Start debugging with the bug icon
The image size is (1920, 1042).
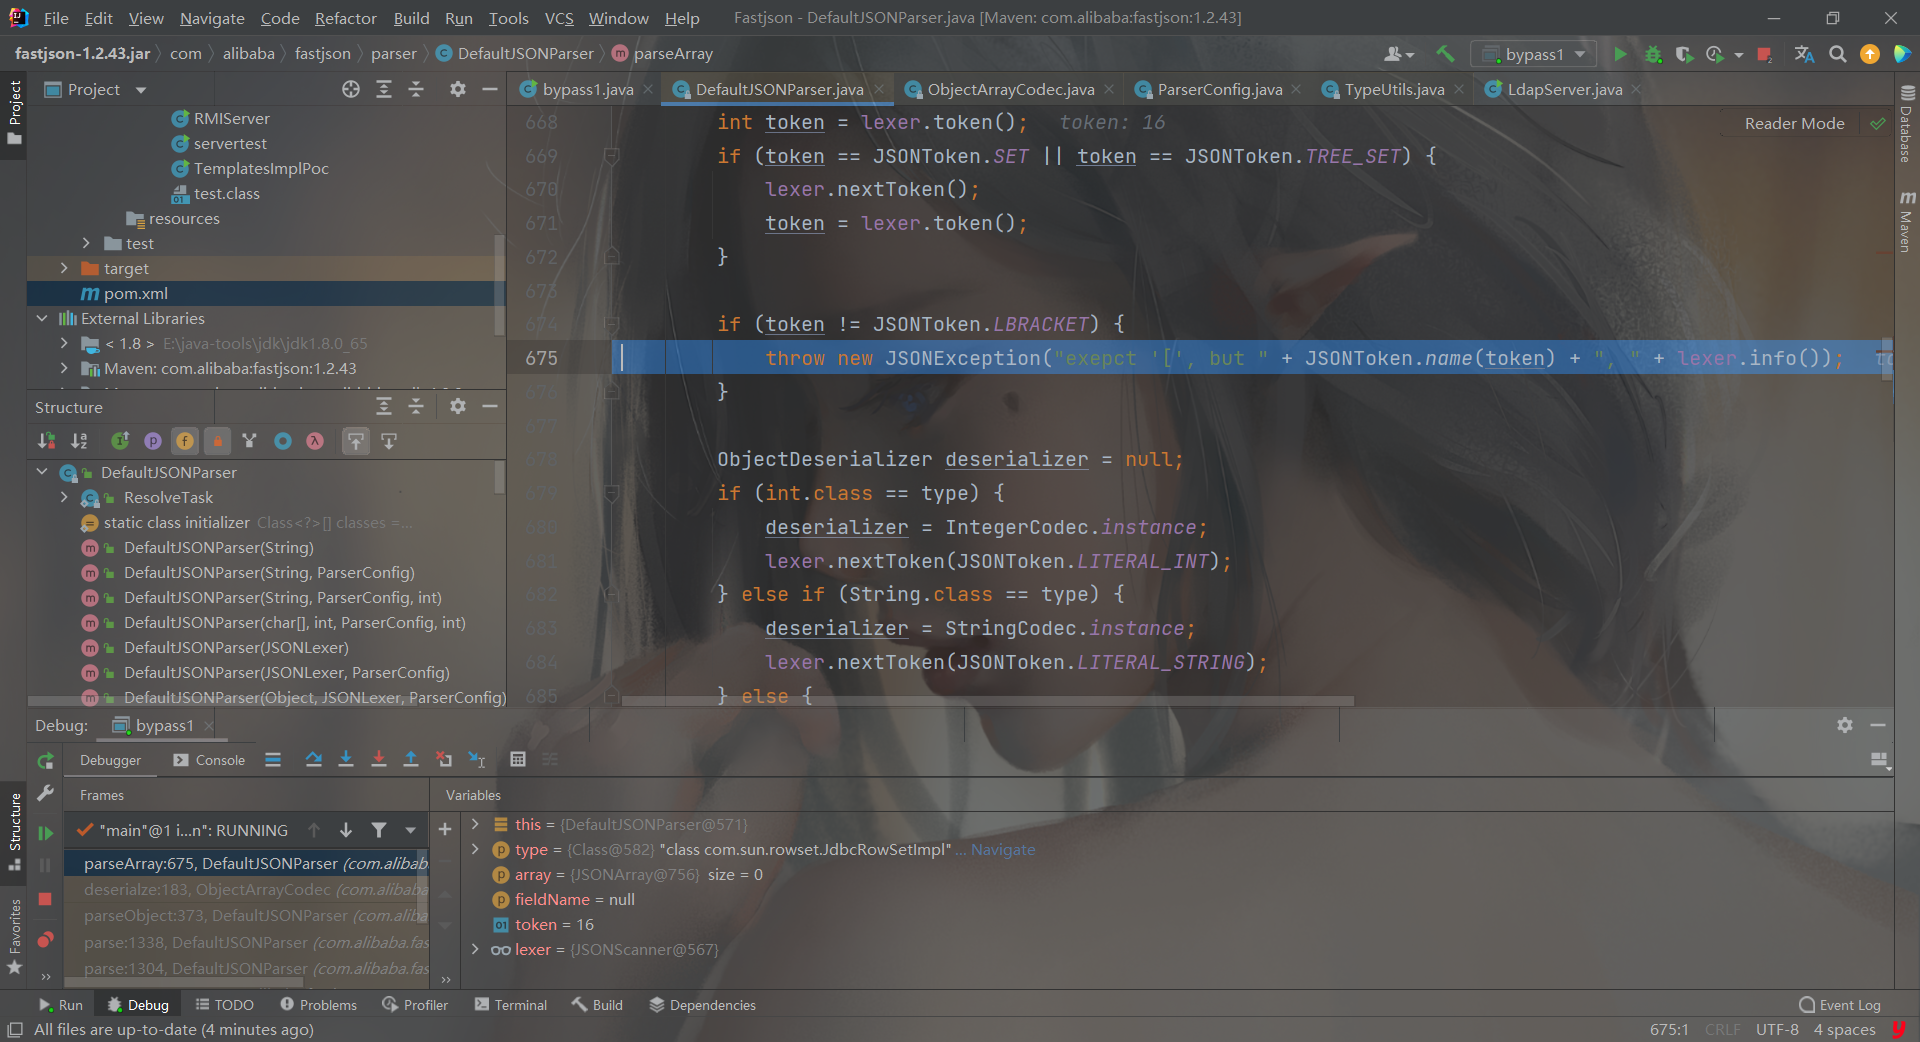click(x=1653, y=54)
